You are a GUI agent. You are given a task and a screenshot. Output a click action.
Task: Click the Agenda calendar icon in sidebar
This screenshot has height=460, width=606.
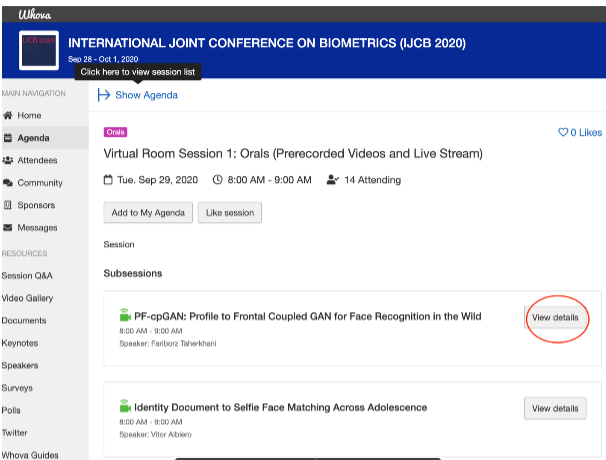[x=8, y=138]
